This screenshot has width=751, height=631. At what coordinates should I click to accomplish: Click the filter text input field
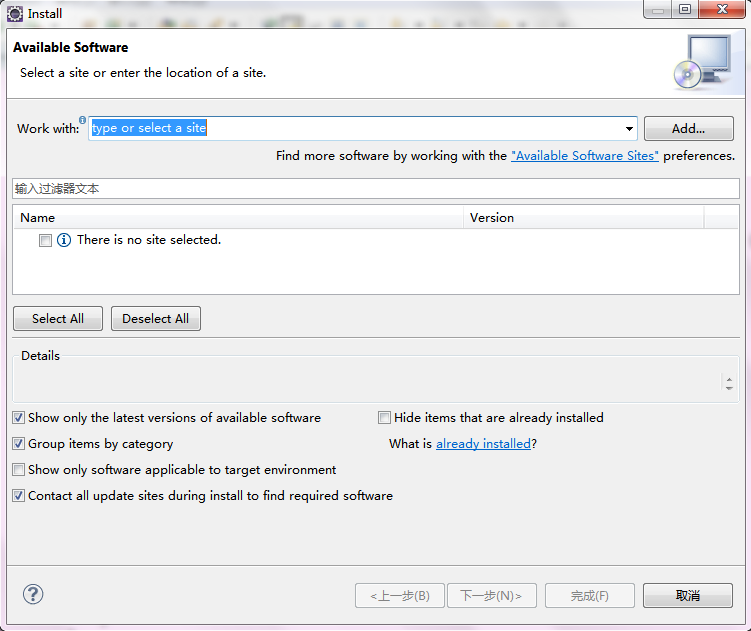point(376,189)
